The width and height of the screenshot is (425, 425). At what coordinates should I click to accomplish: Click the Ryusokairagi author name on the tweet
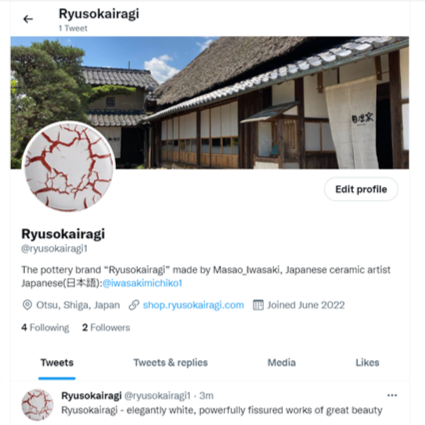coord(91,396)
